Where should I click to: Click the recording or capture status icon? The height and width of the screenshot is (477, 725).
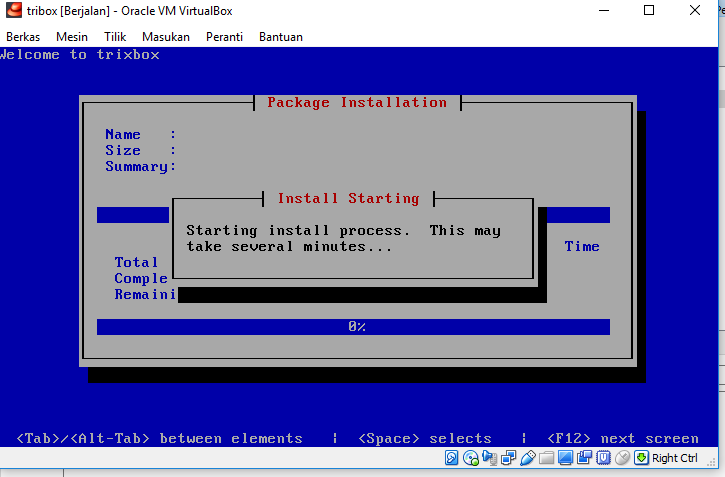tap(584, 458)
